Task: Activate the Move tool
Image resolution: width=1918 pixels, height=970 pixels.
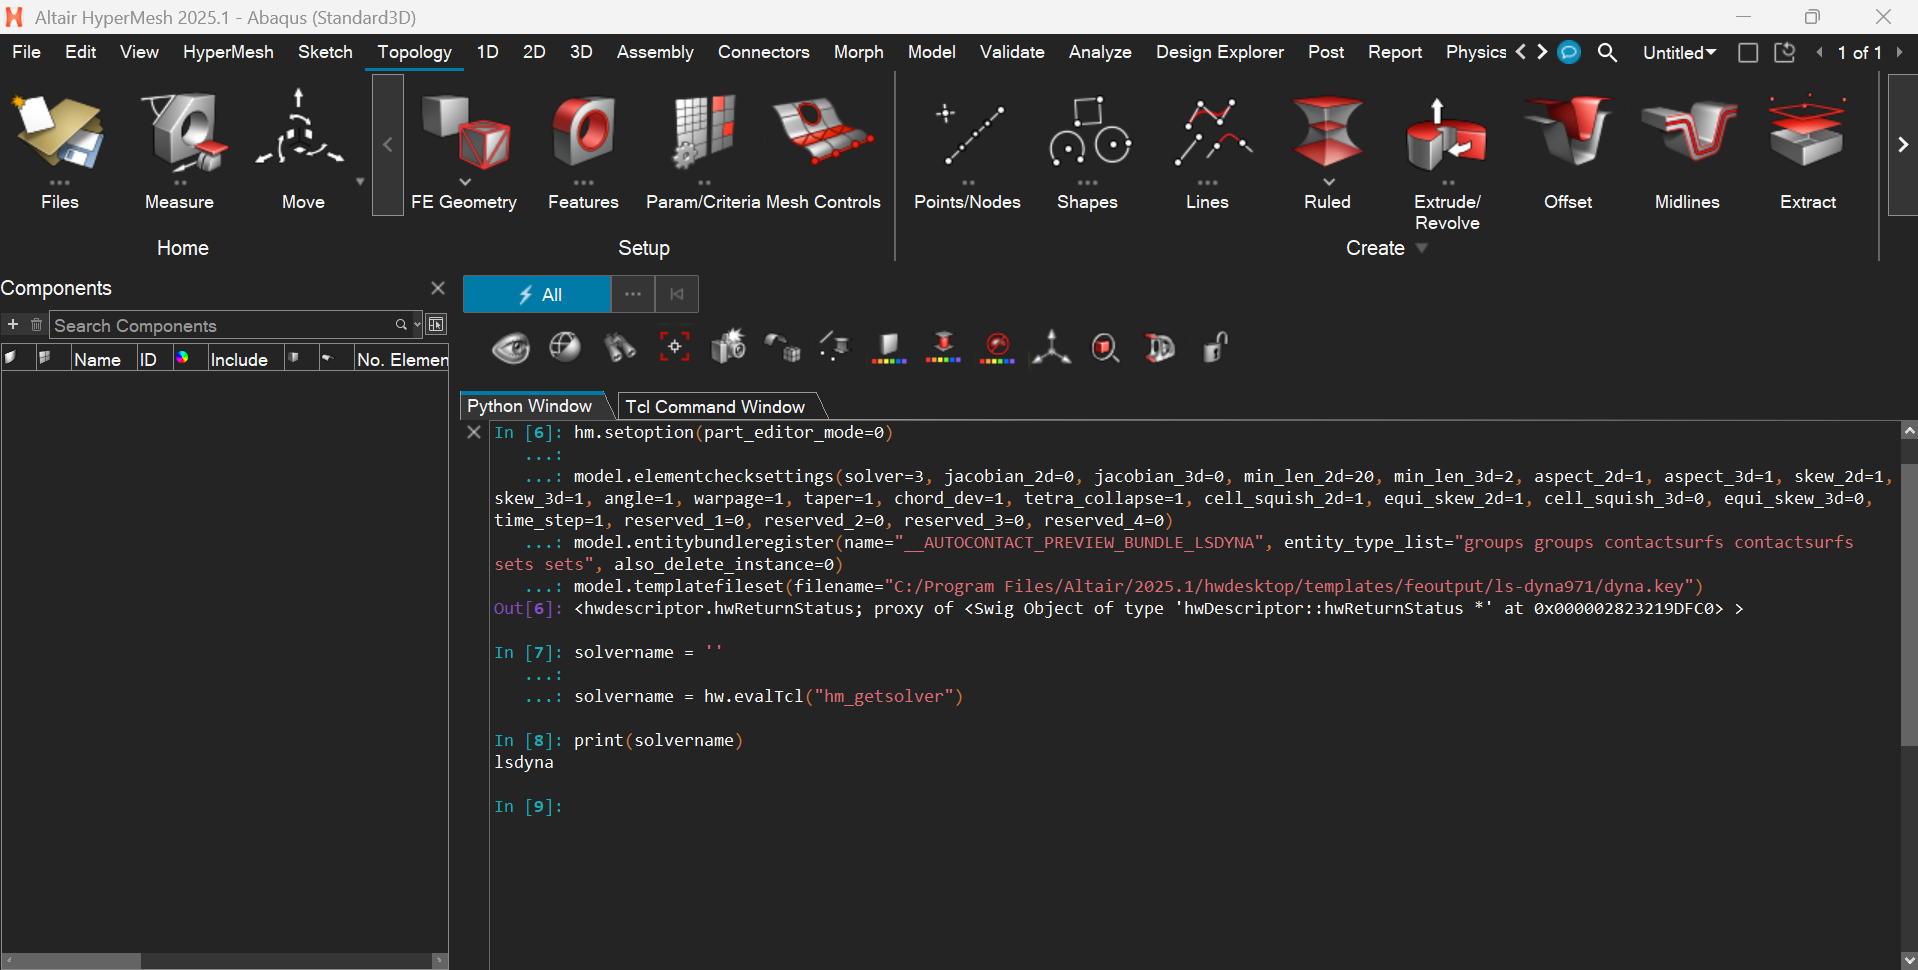Action: click(299, 150)
